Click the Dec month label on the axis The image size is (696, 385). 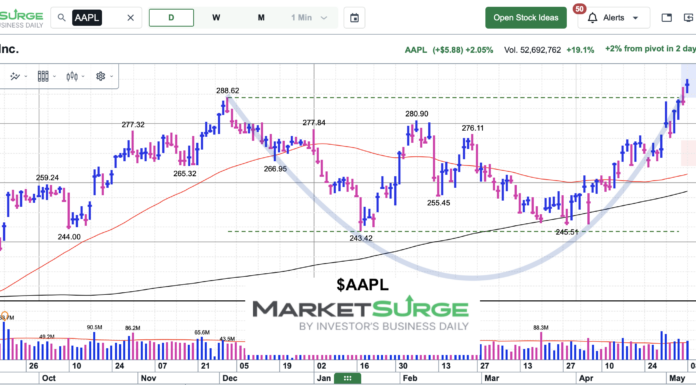pos(230,378)
